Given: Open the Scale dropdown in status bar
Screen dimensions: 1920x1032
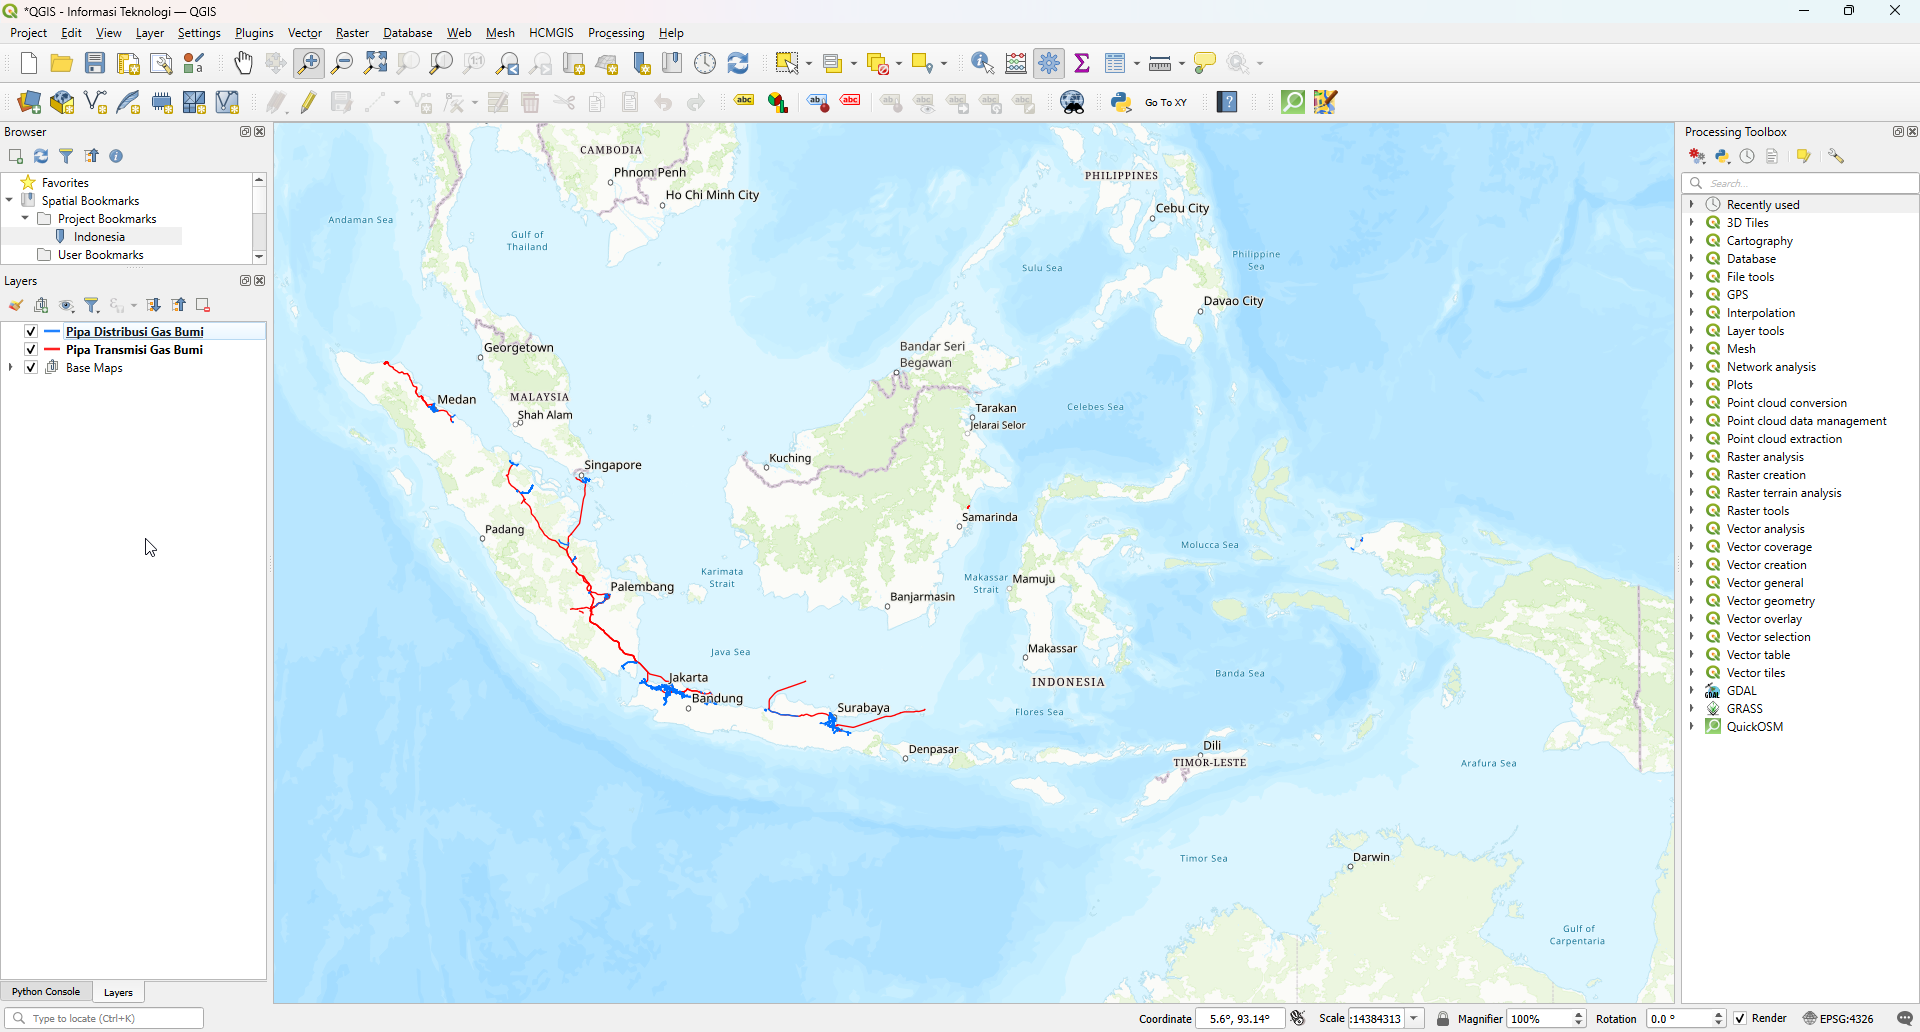Looking at the screenshot, I should point(1414,1018).
